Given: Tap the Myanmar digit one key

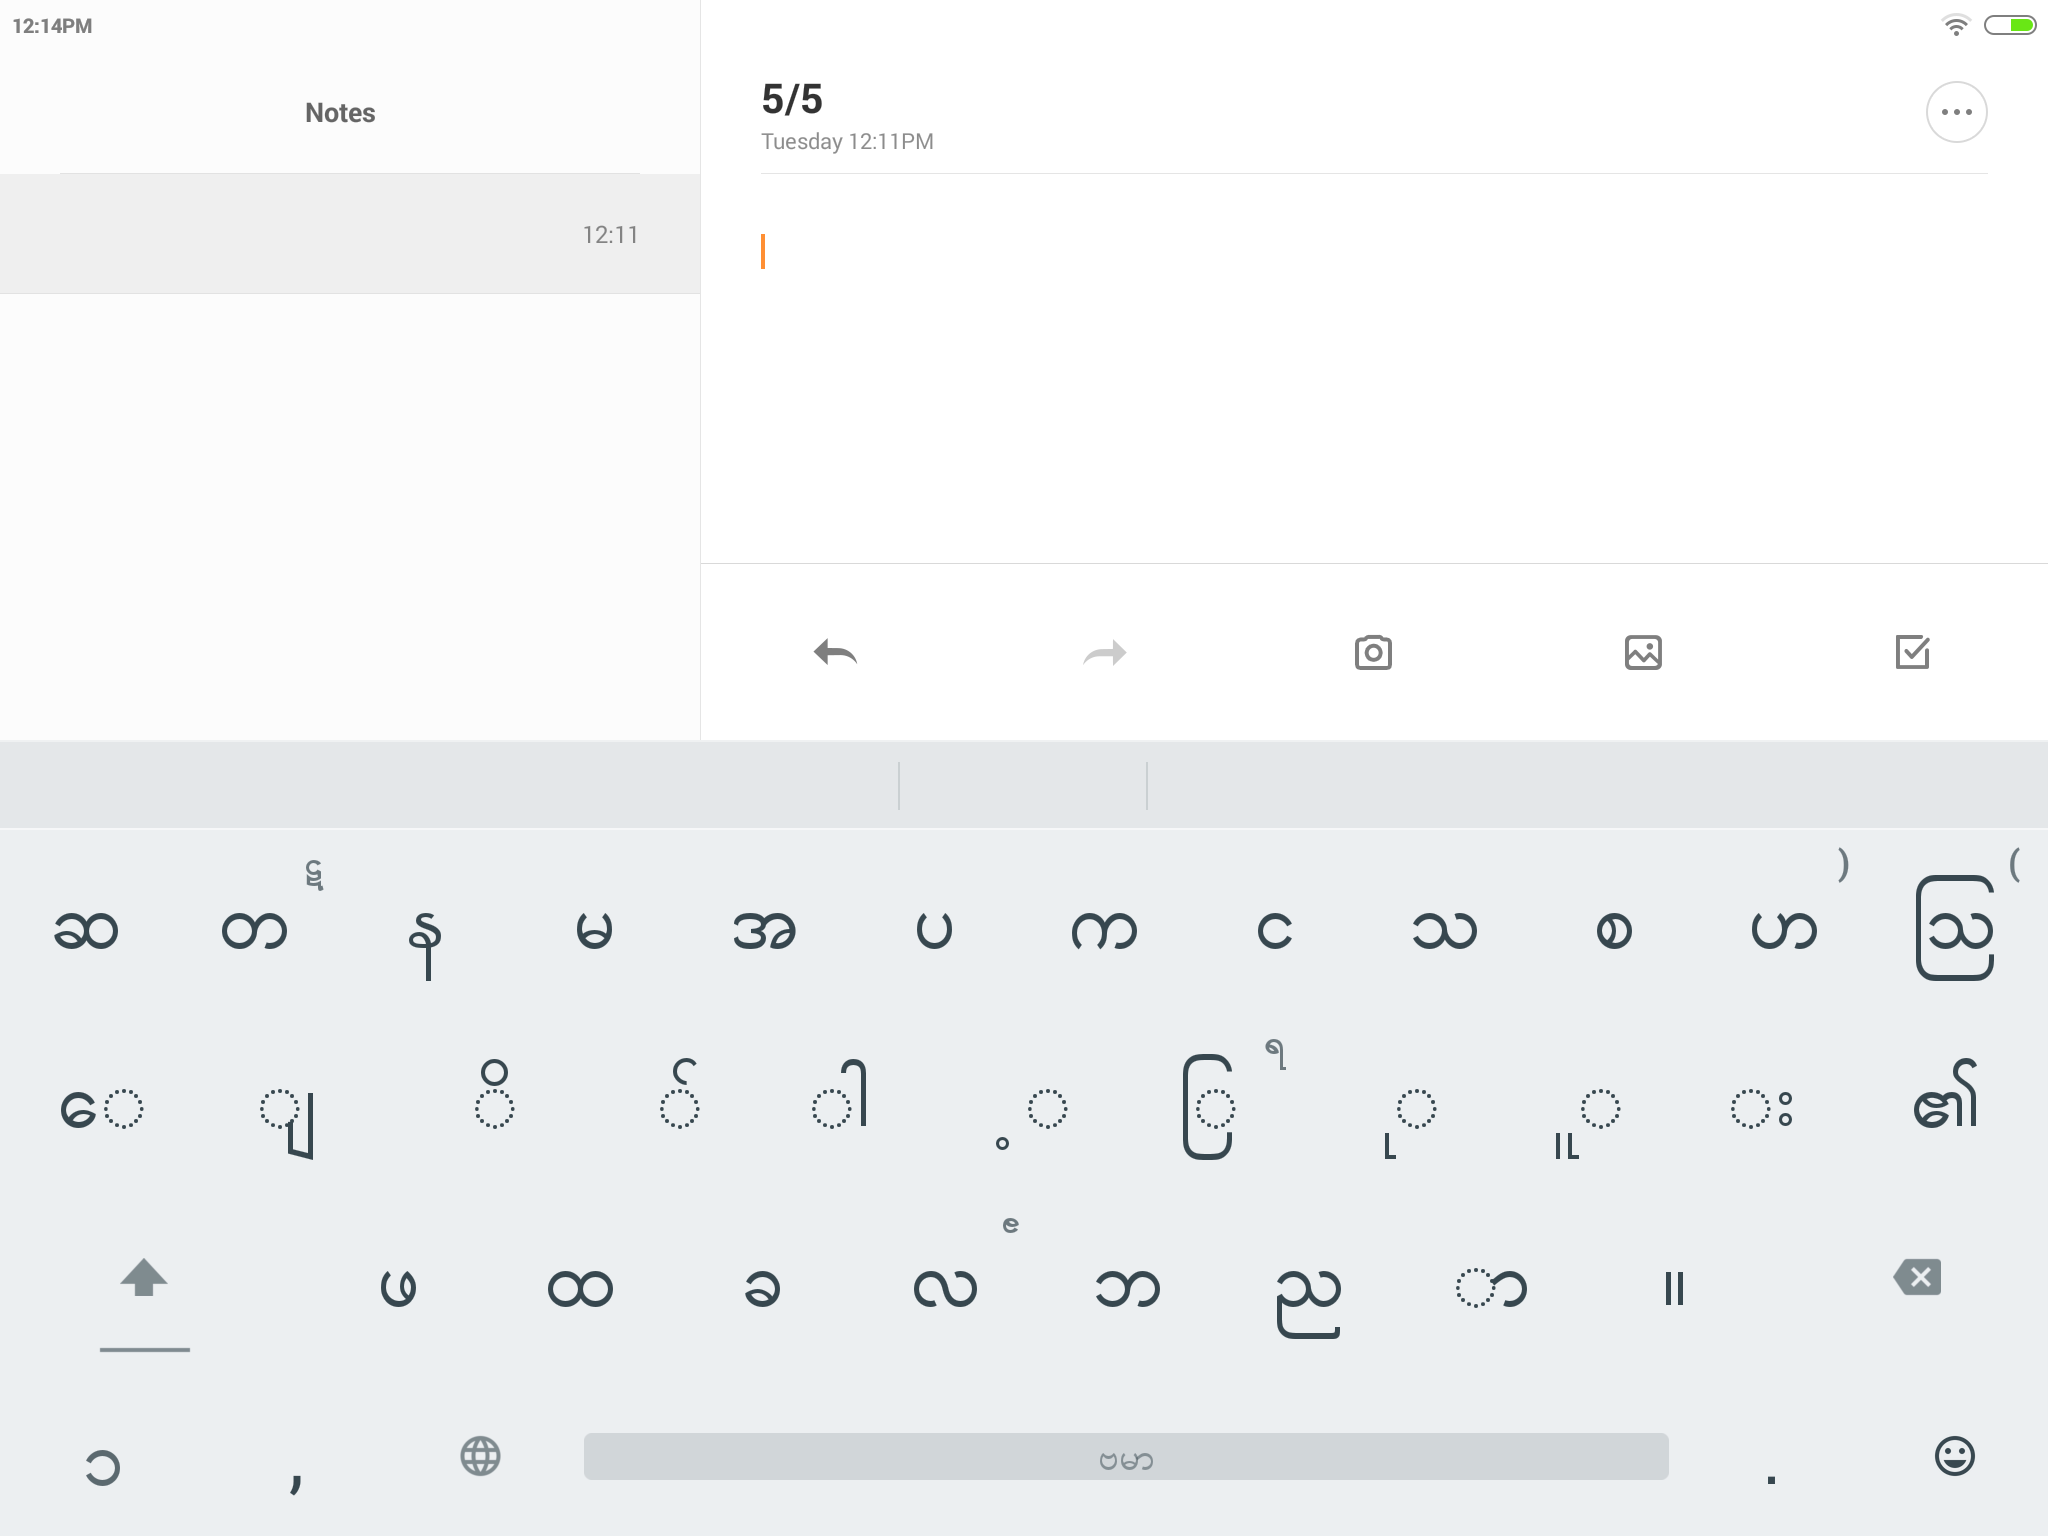Looking at the screenshot, I should (x=103, y=1467).
